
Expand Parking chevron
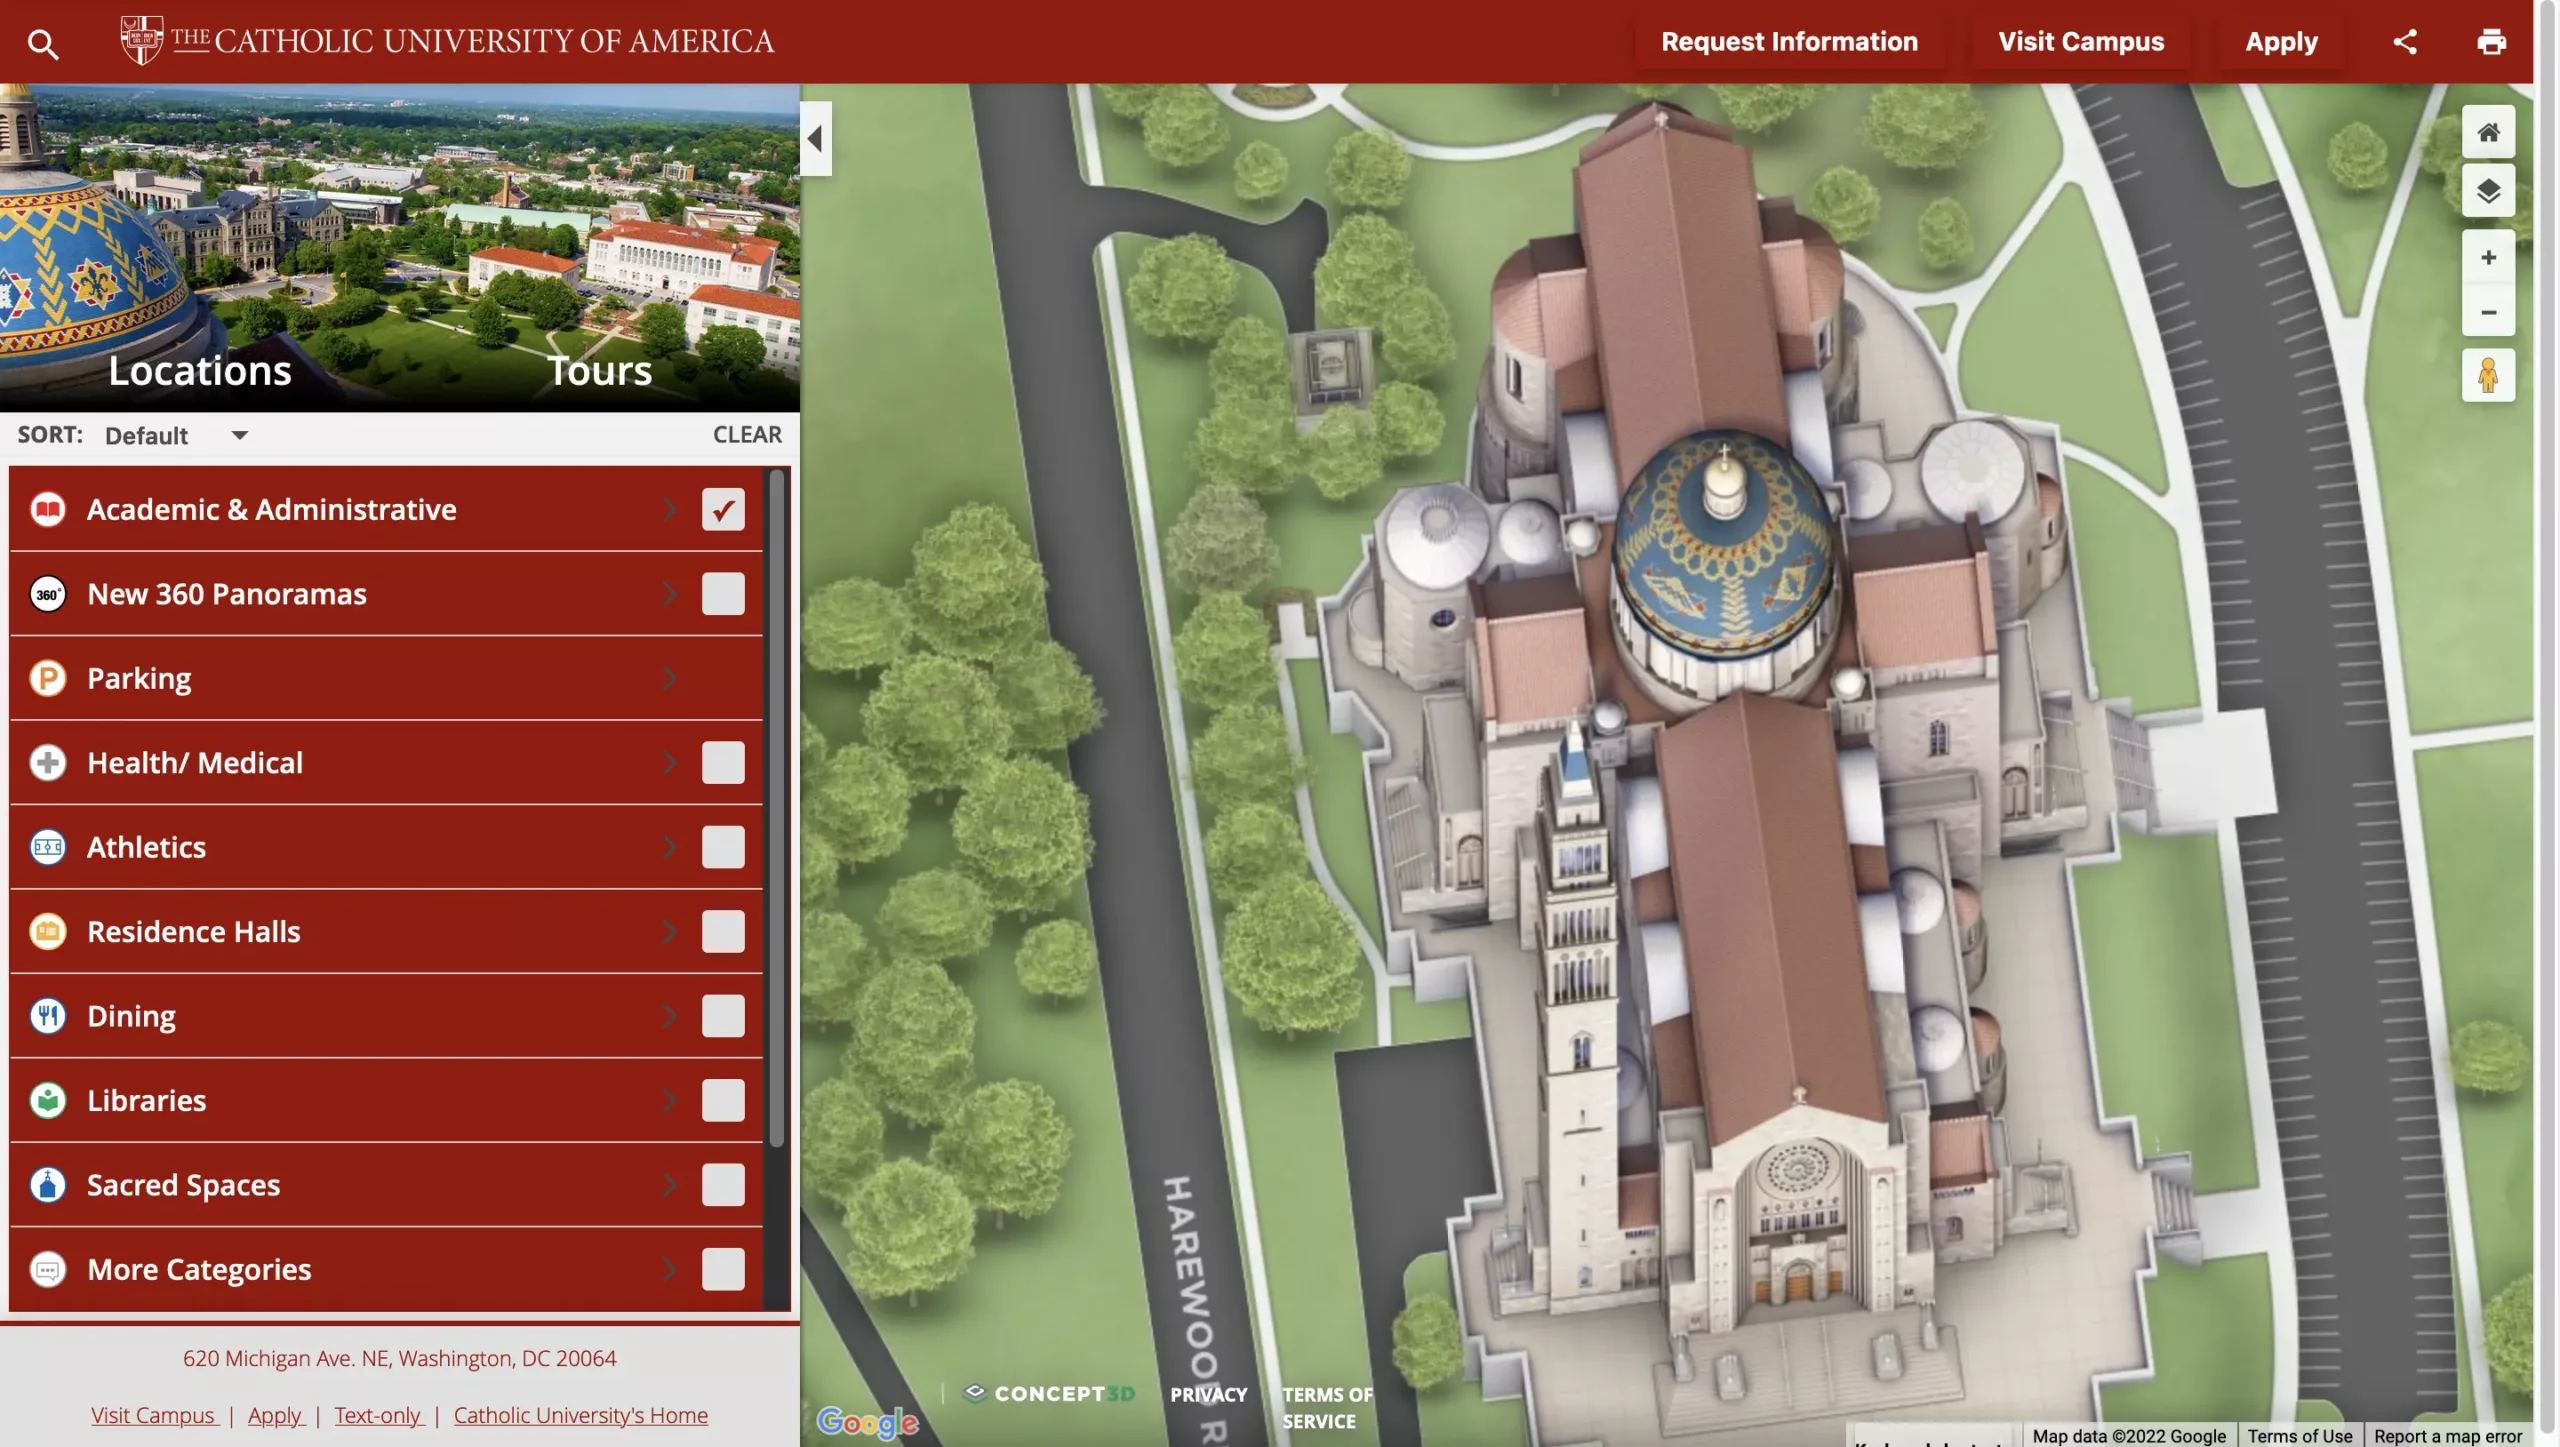(669, 678)
